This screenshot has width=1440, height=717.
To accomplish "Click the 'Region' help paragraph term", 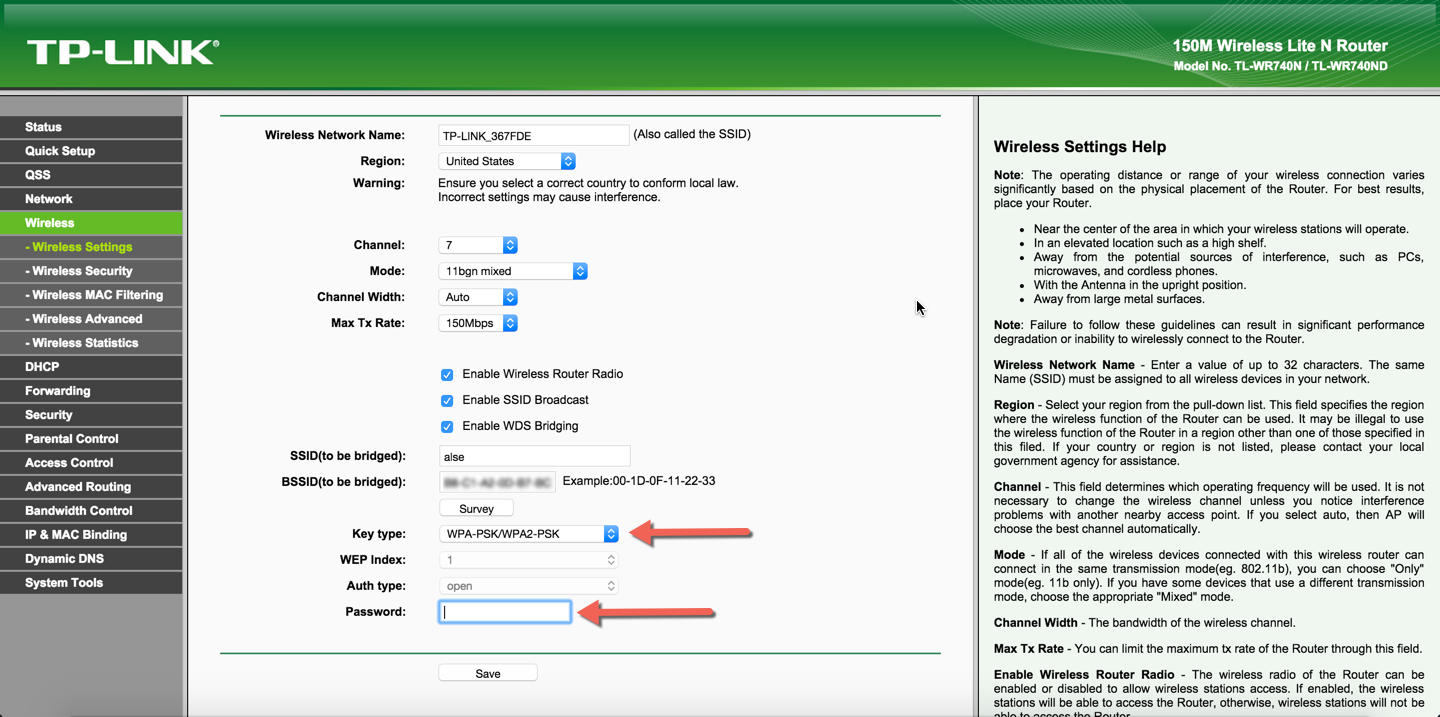I will (x=1014, y=405).
